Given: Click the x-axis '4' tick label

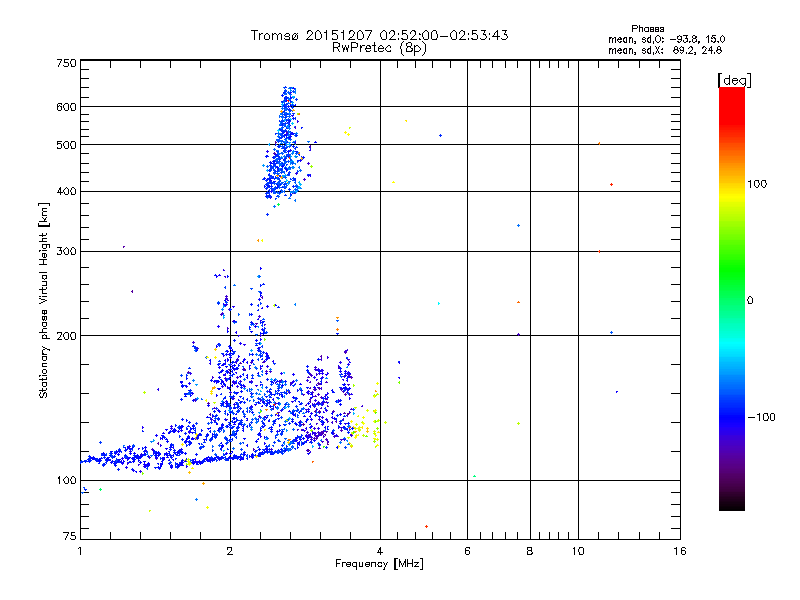Looking at the screenshot, I should (380, 551).
